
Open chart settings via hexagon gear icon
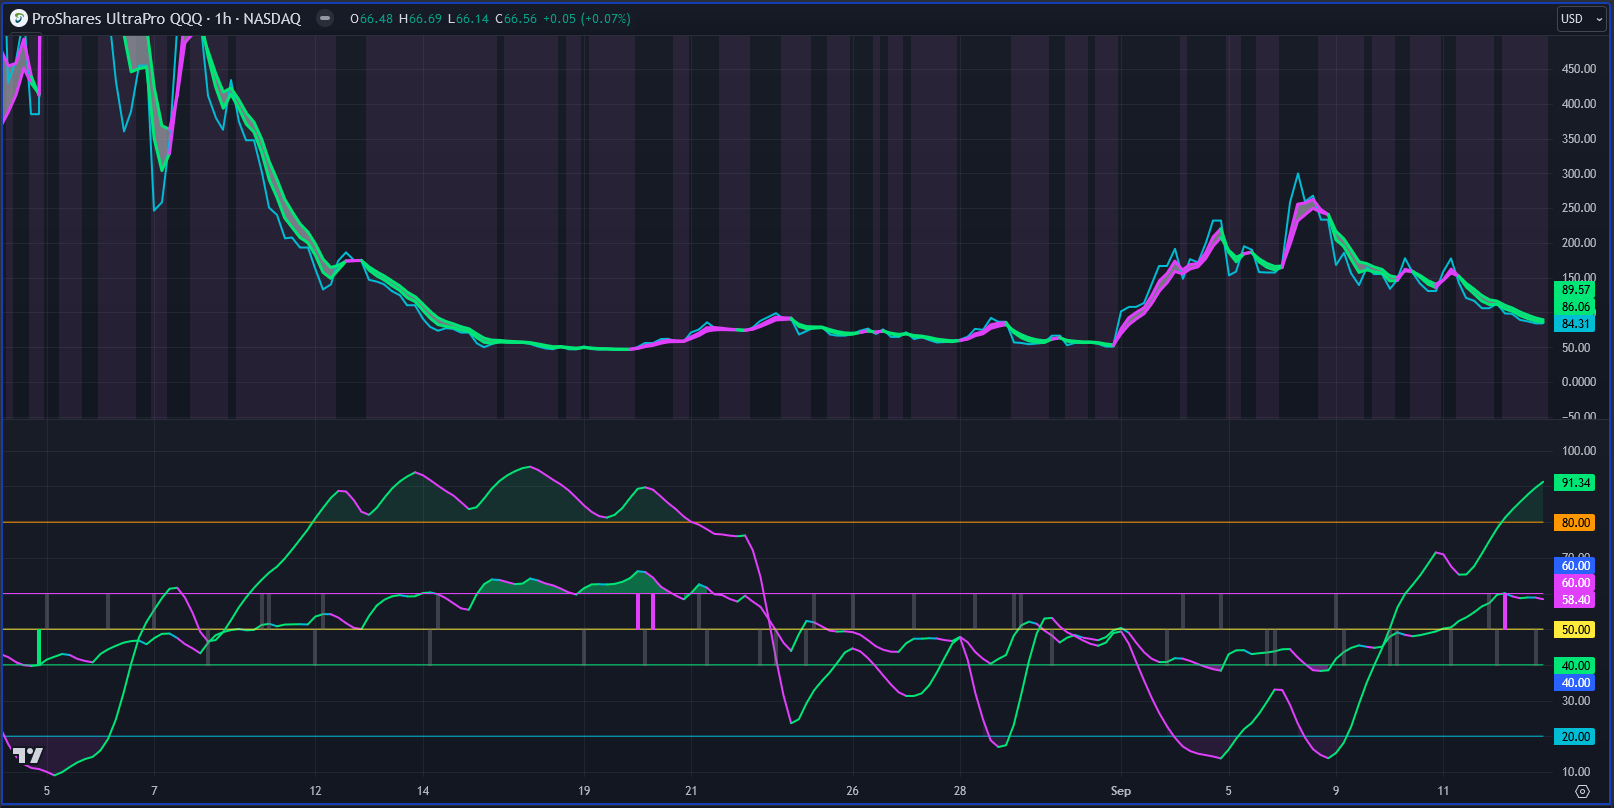(1582, 791)
